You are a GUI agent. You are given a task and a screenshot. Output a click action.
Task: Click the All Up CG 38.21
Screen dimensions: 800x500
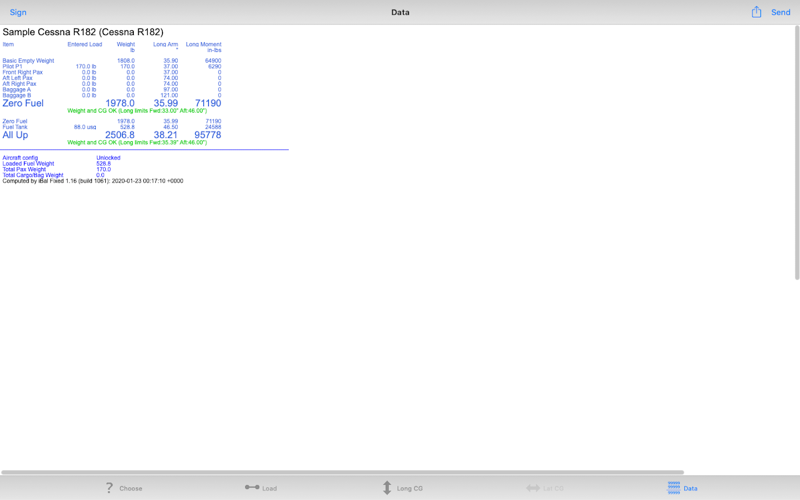[166, 135]
